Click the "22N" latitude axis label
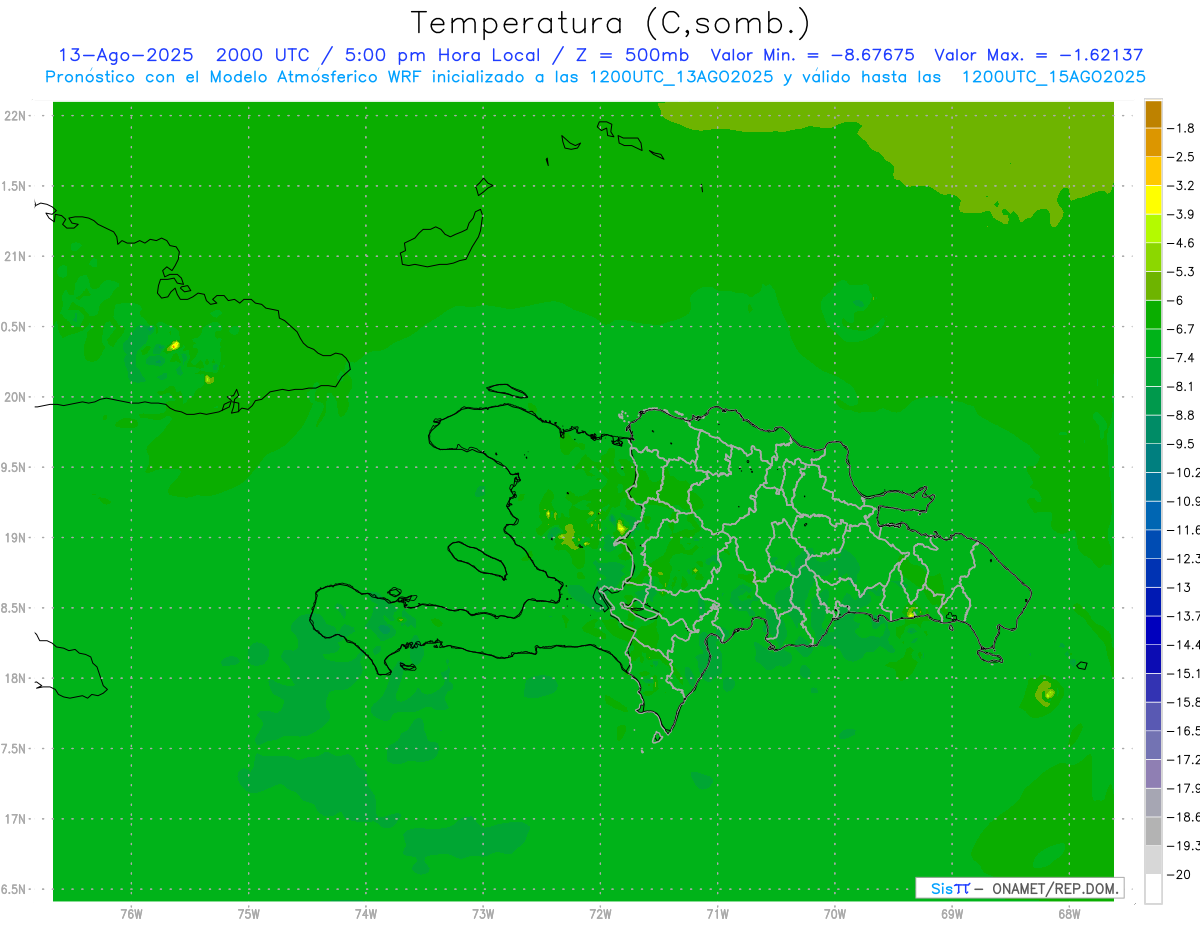This screenshot has height=927, width=1200. click(x=16, y=116)
